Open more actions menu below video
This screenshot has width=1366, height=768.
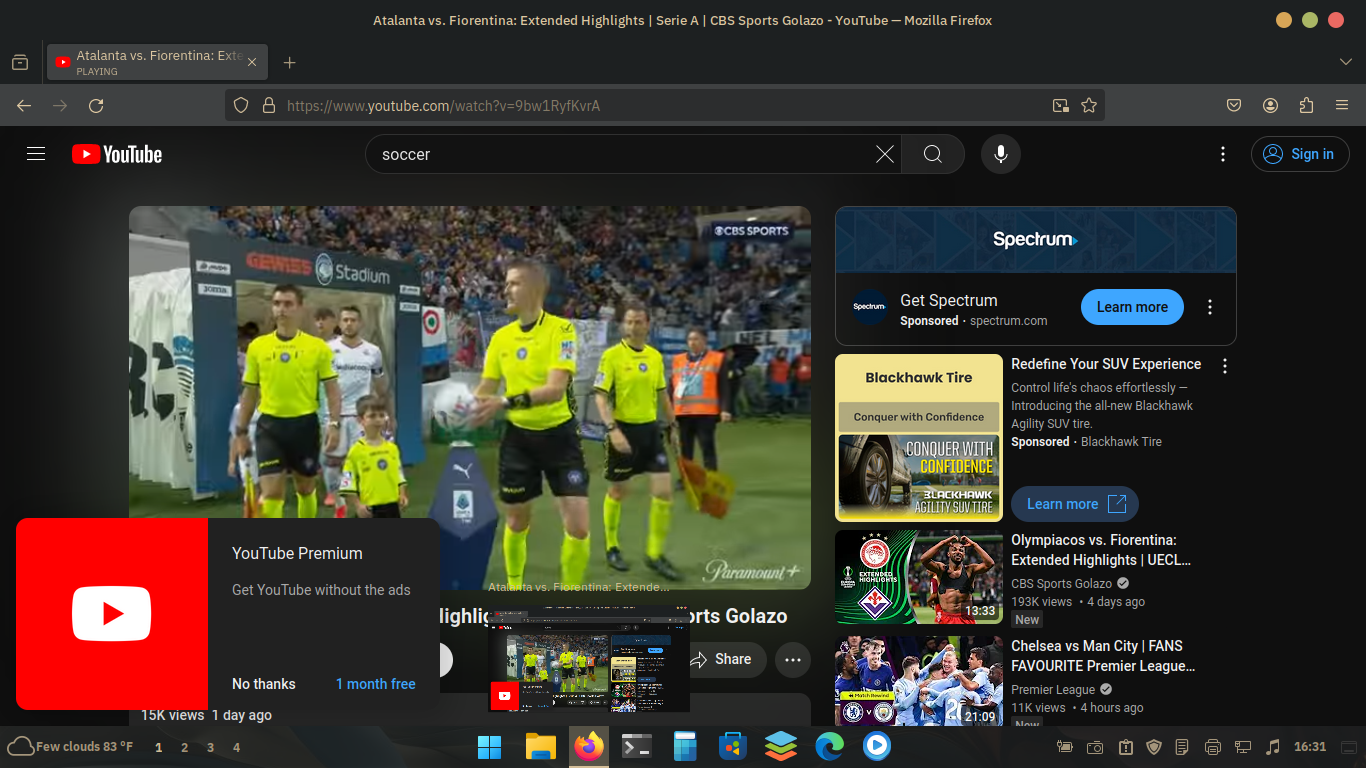[793, 659]
